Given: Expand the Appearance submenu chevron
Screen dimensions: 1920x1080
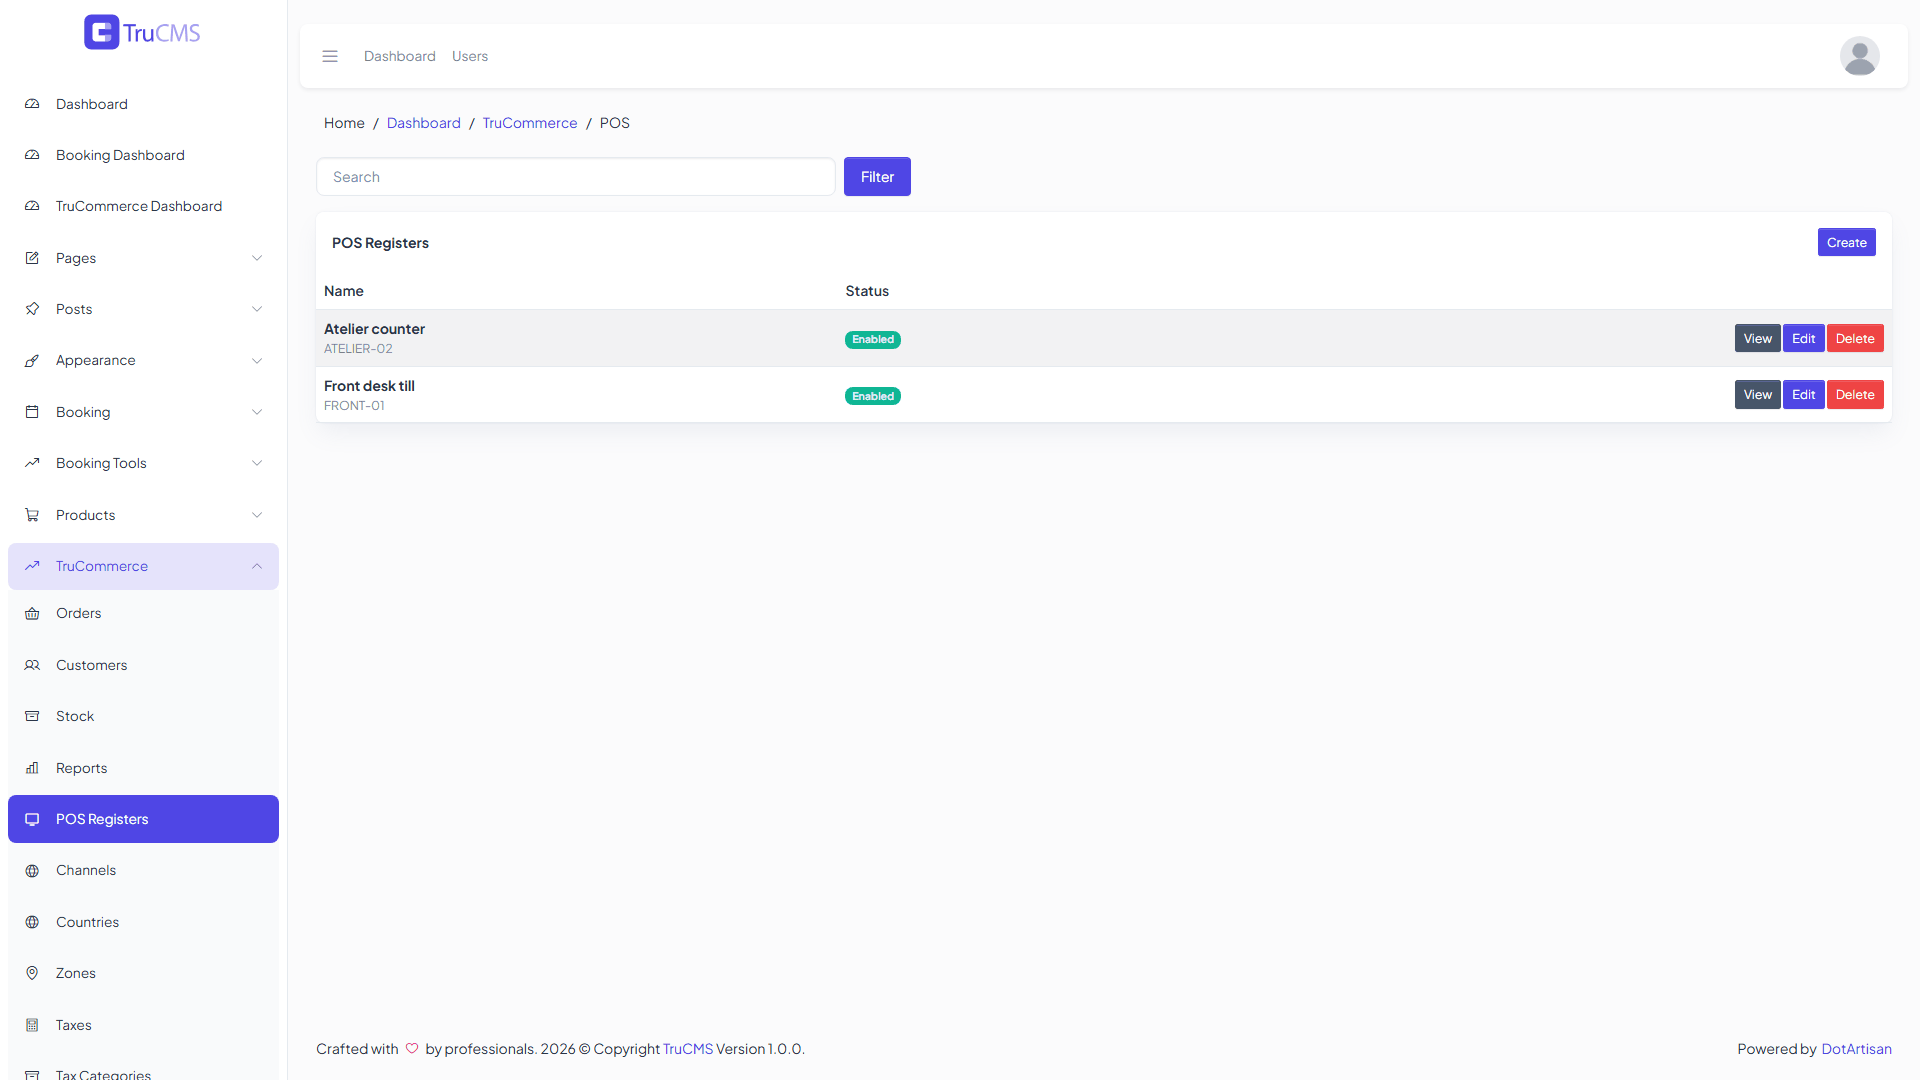Looking at the screenshot, I should coord(257,360).
